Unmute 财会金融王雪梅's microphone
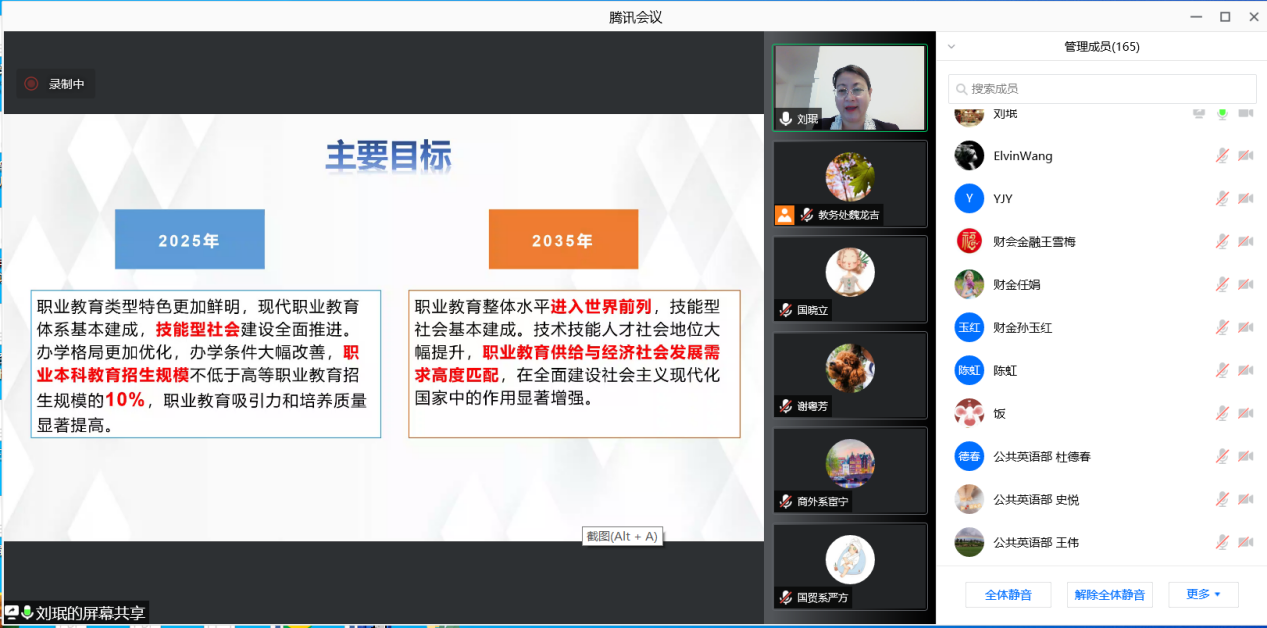This screenshot has width=1267, height=628. (x=1222, y=242)
